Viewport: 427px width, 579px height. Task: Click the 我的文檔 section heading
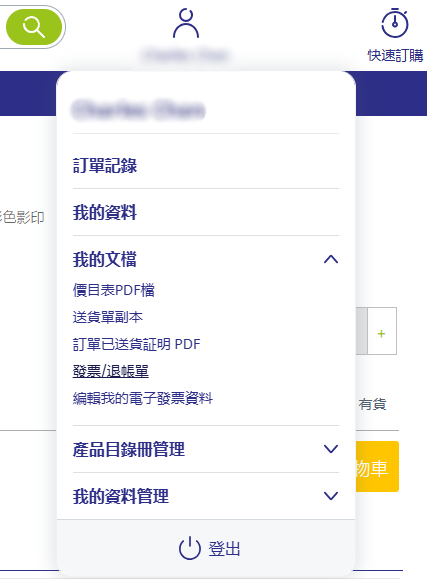click(105, 259)
